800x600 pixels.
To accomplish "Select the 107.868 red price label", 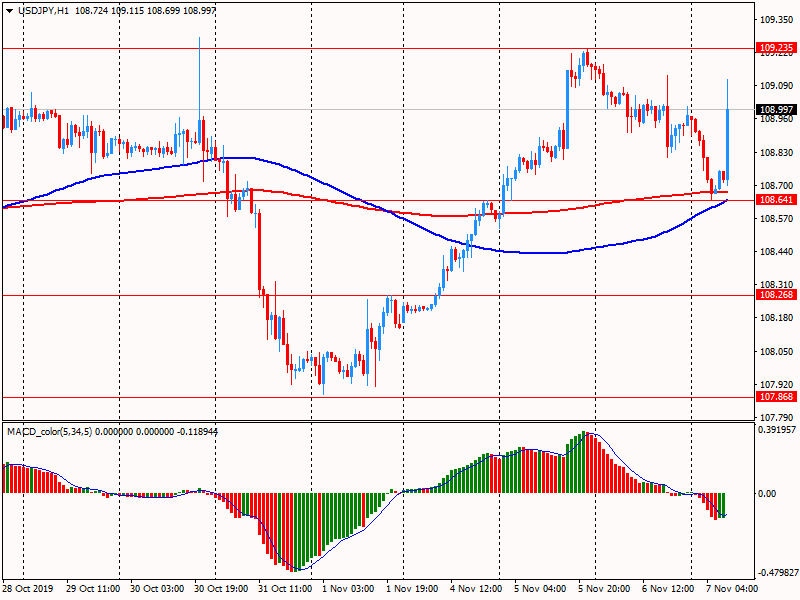I will [x=776, y=397].
